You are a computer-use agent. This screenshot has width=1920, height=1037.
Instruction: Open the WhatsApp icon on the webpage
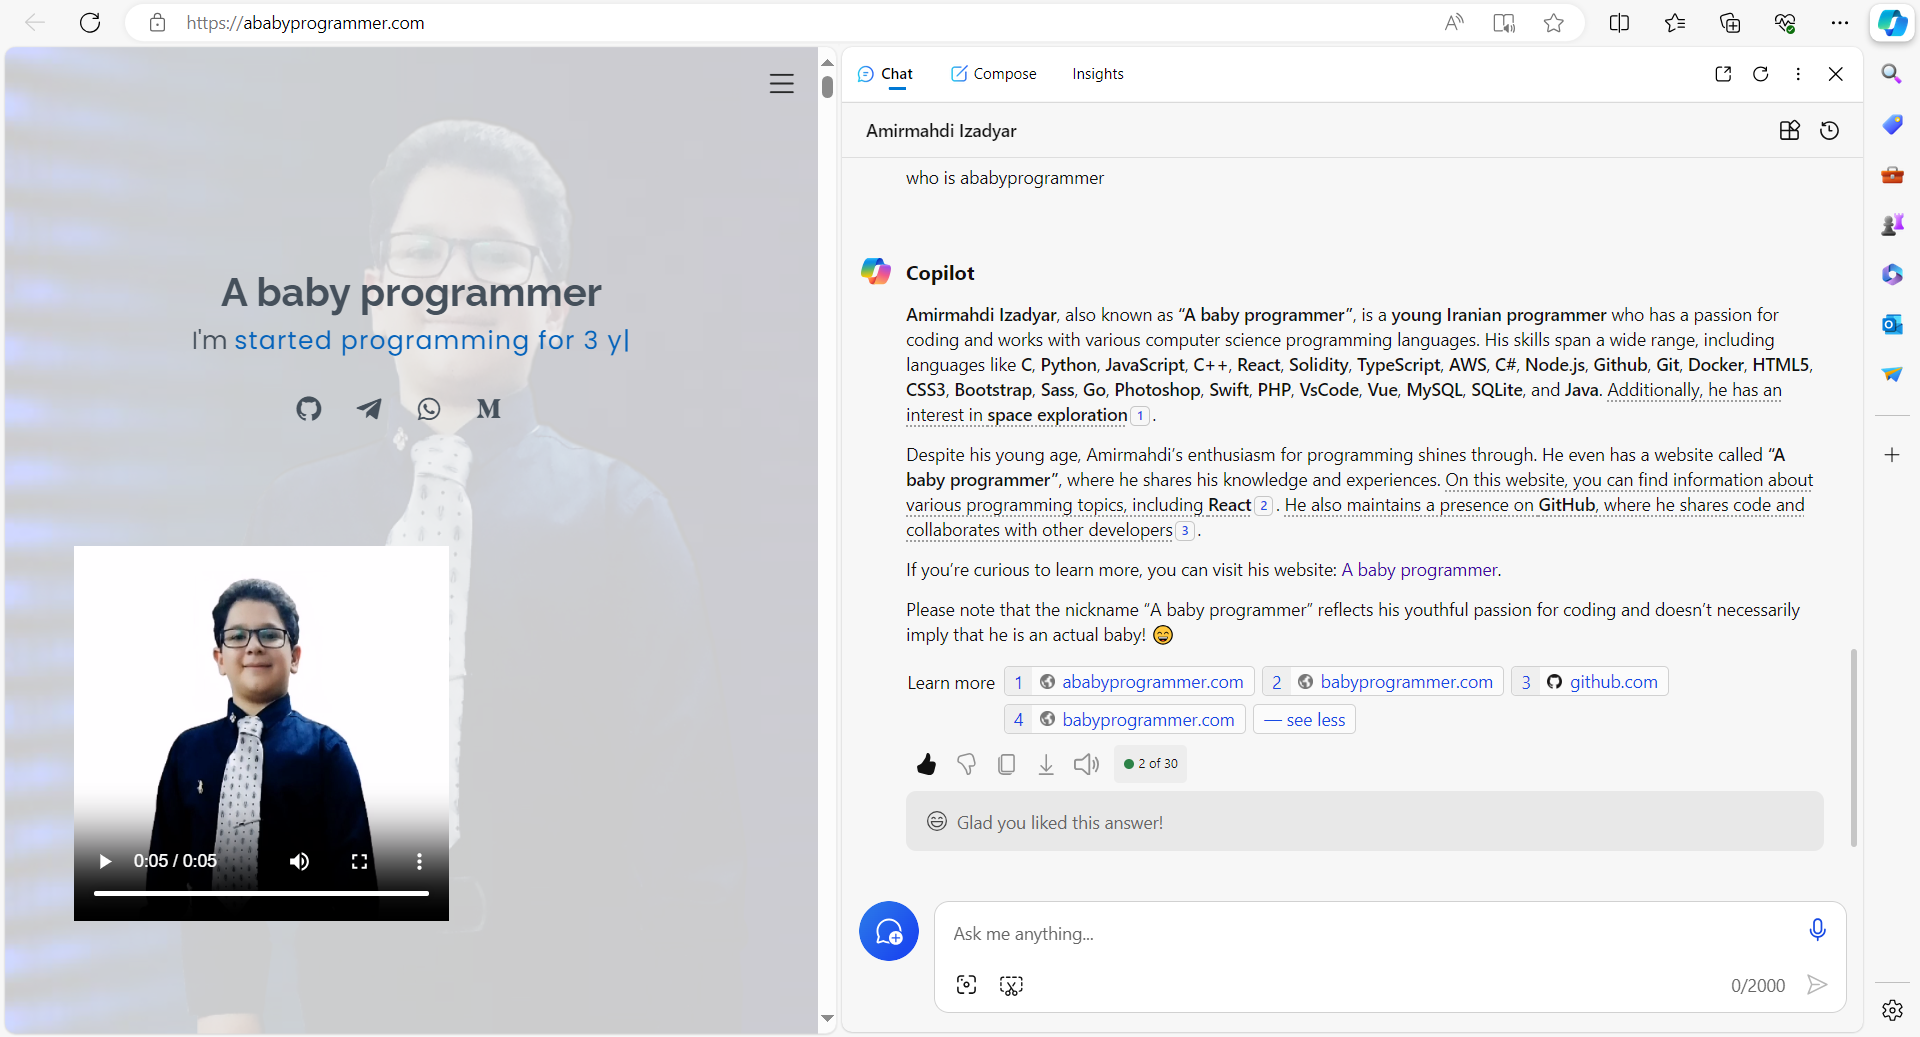429,408
